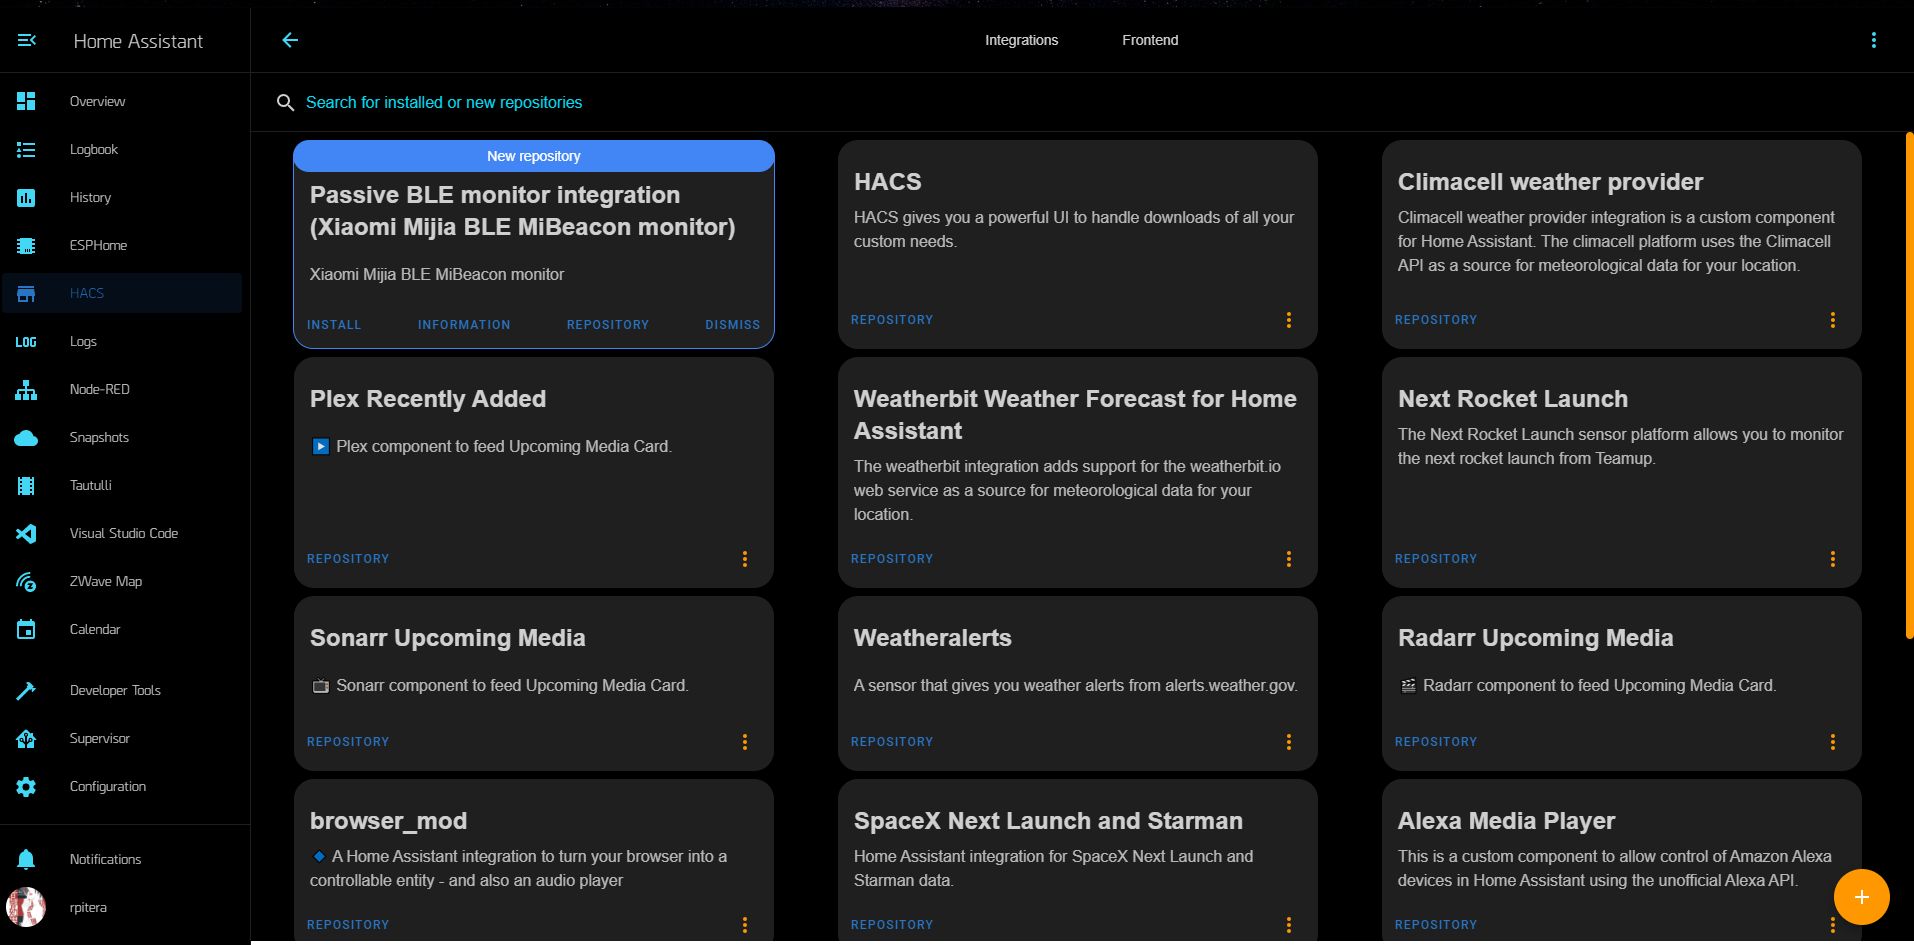Open the History chart icon
Screen dimensions: 1914x945
pyautogui.click(x=26, y=197)
